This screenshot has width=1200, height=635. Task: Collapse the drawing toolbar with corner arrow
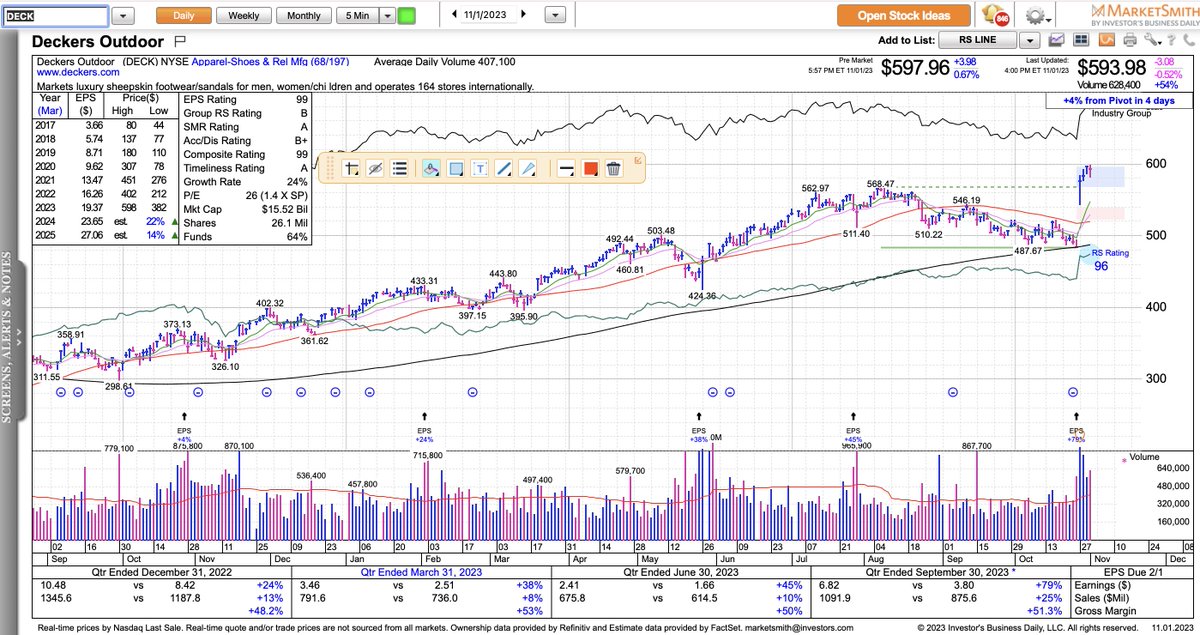coord(638,159)
